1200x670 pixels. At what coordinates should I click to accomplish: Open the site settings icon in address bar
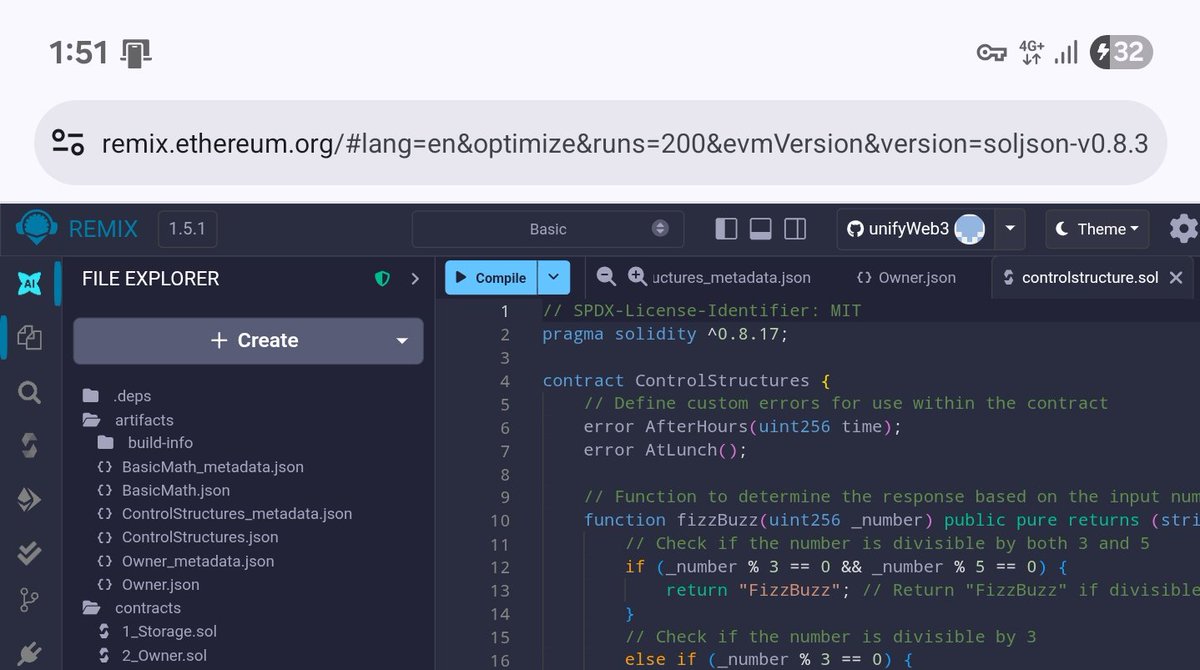pyautogui.click(x=67, y=143)
